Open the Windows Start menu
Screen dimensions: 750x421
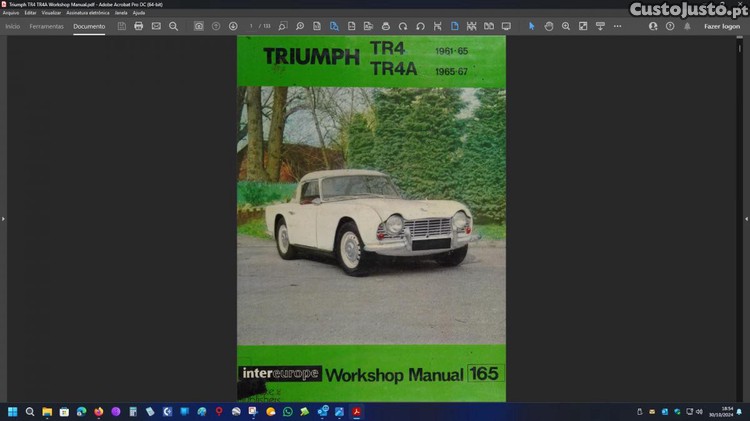tap(13, 411)
